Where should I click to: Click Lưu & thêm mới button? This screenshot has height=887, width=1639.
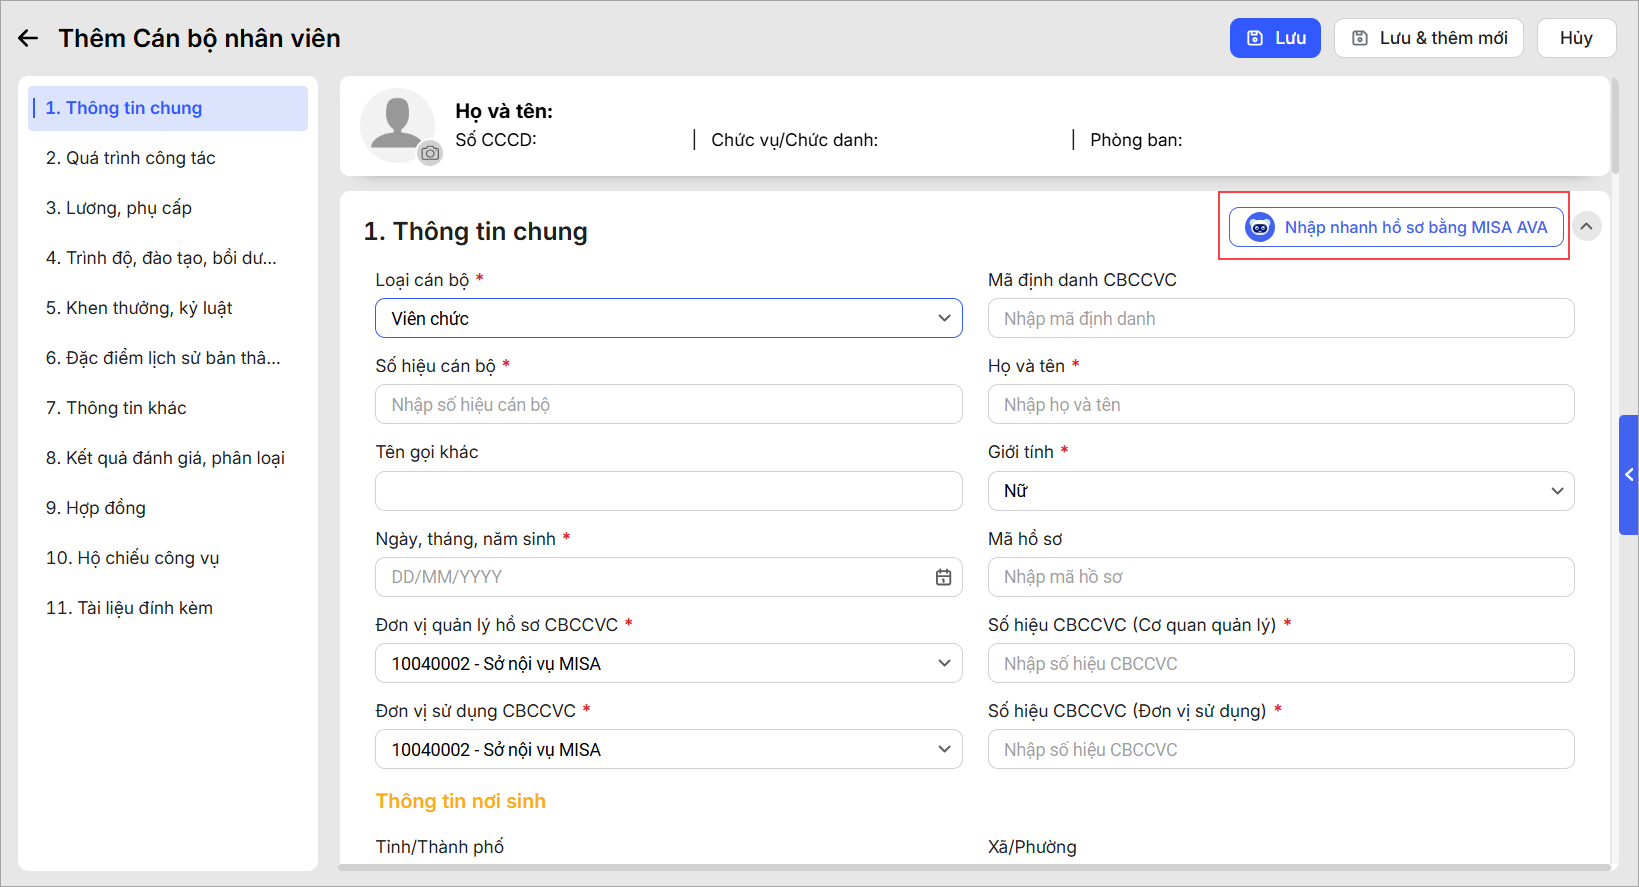pyautogui.click(x=1428, y=38)
